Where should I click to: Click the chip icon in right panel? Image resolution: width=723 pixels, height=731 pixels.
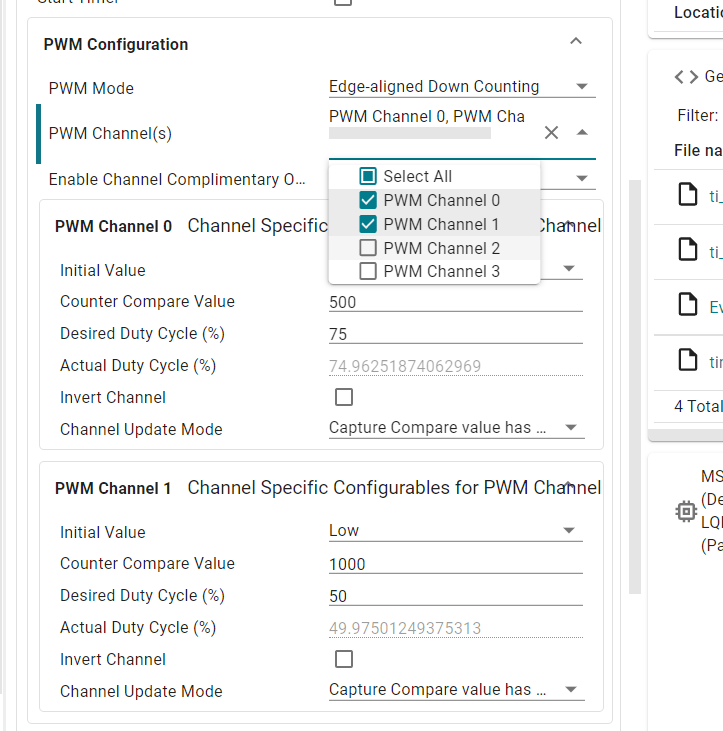coord(686,512)
